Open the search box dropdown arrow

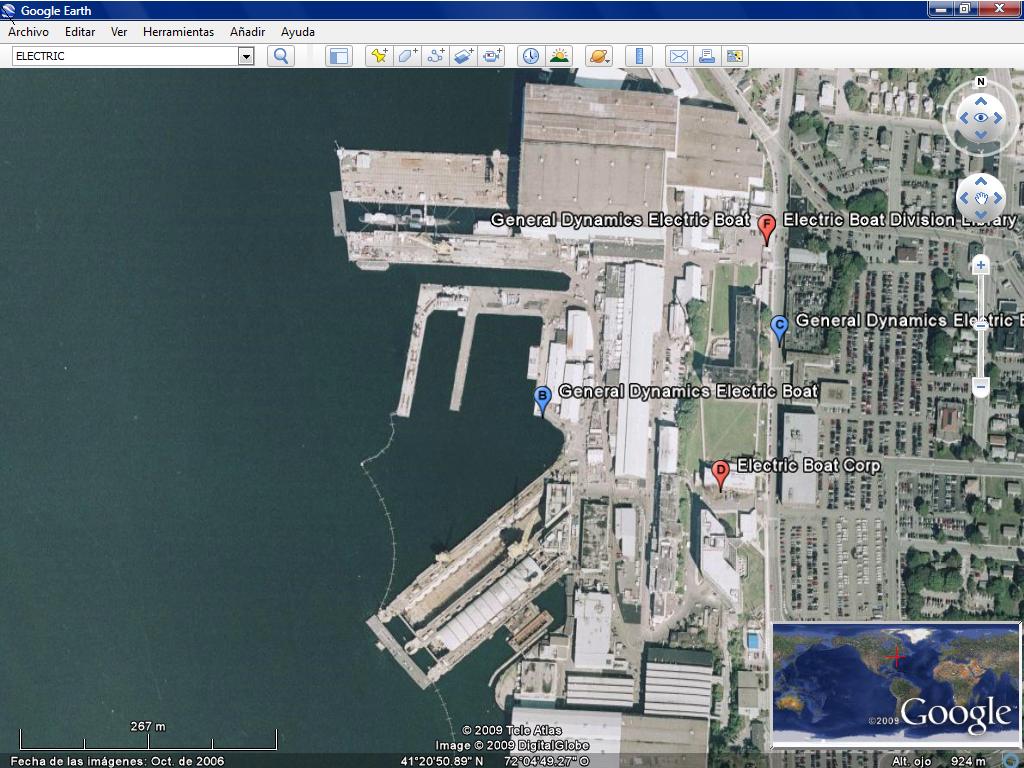coord(246,56)
